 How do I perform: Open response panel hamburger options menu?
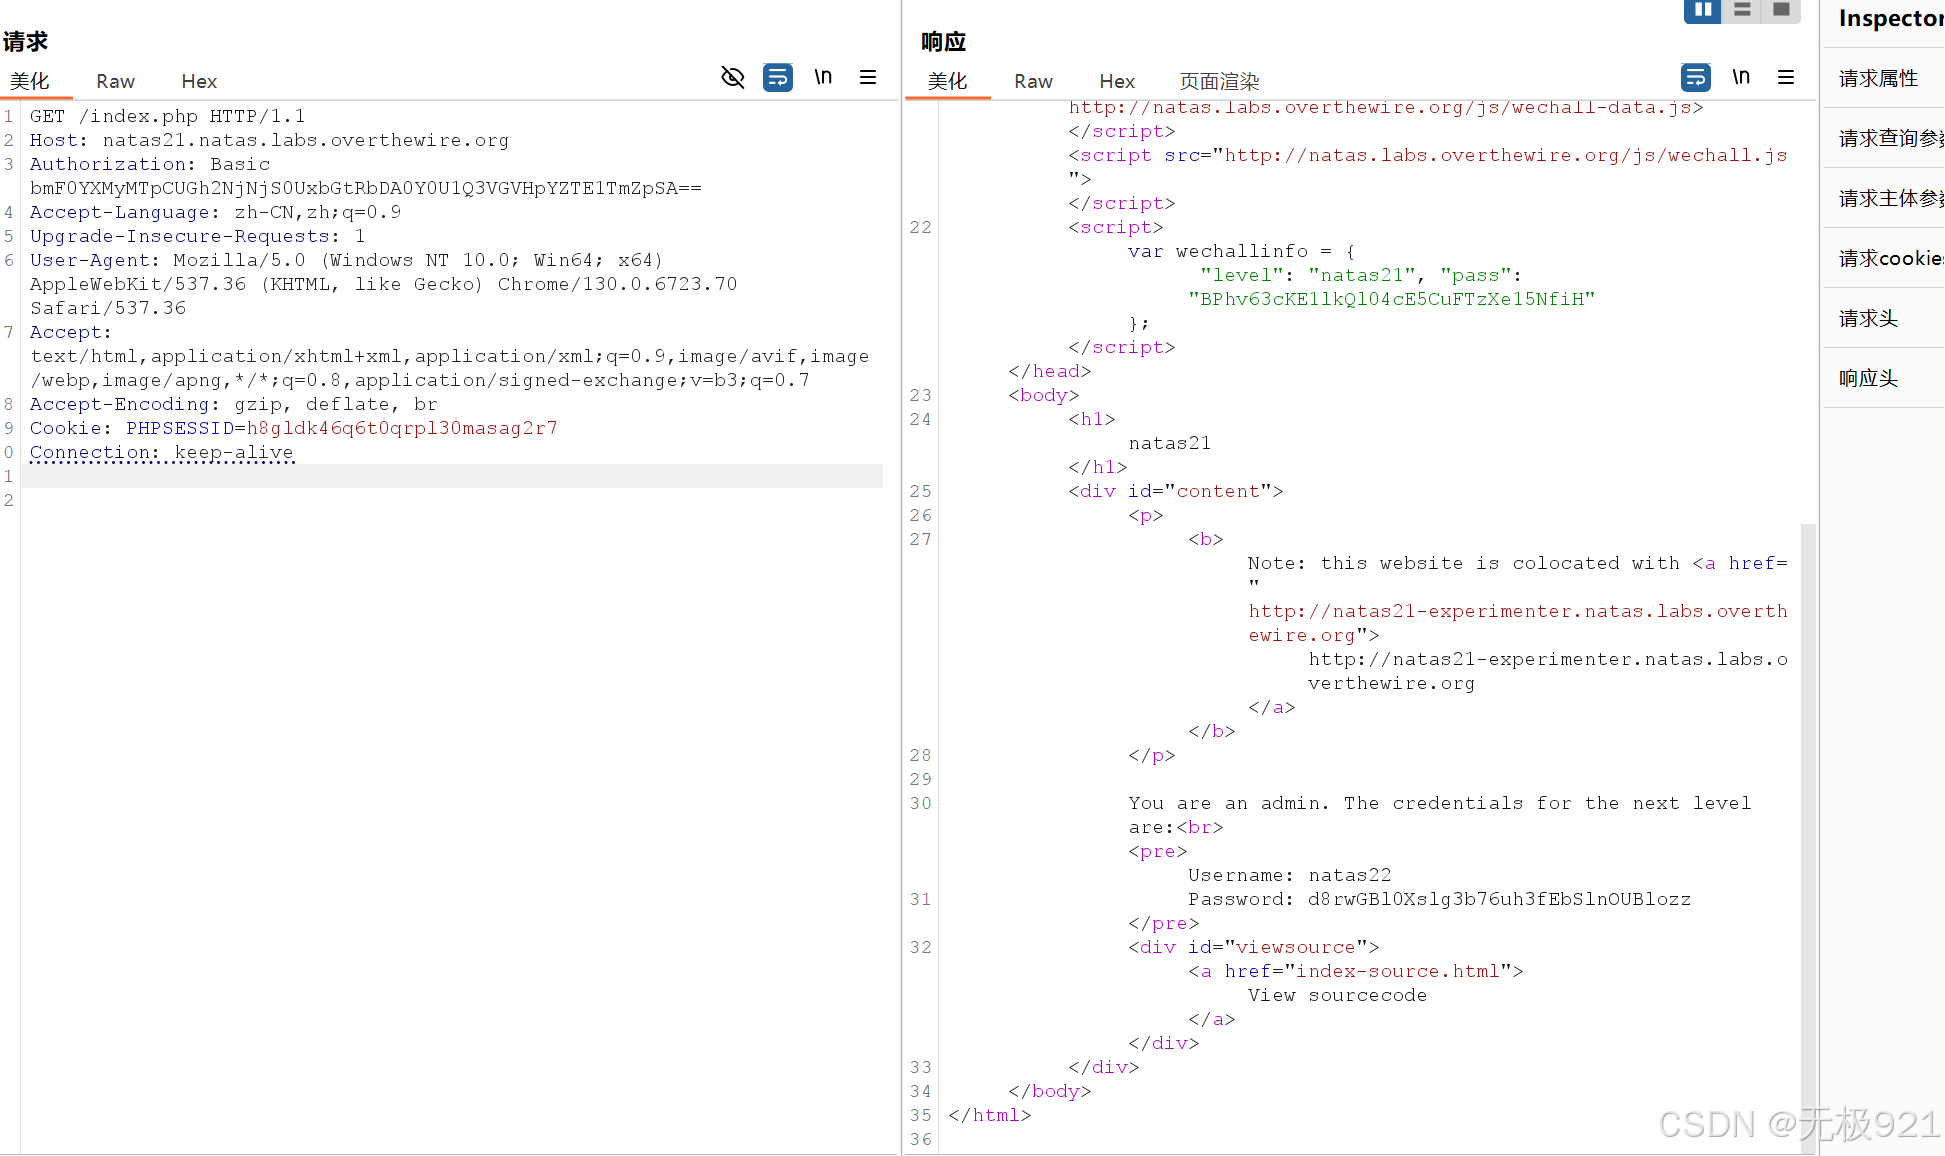[1786, 77]
